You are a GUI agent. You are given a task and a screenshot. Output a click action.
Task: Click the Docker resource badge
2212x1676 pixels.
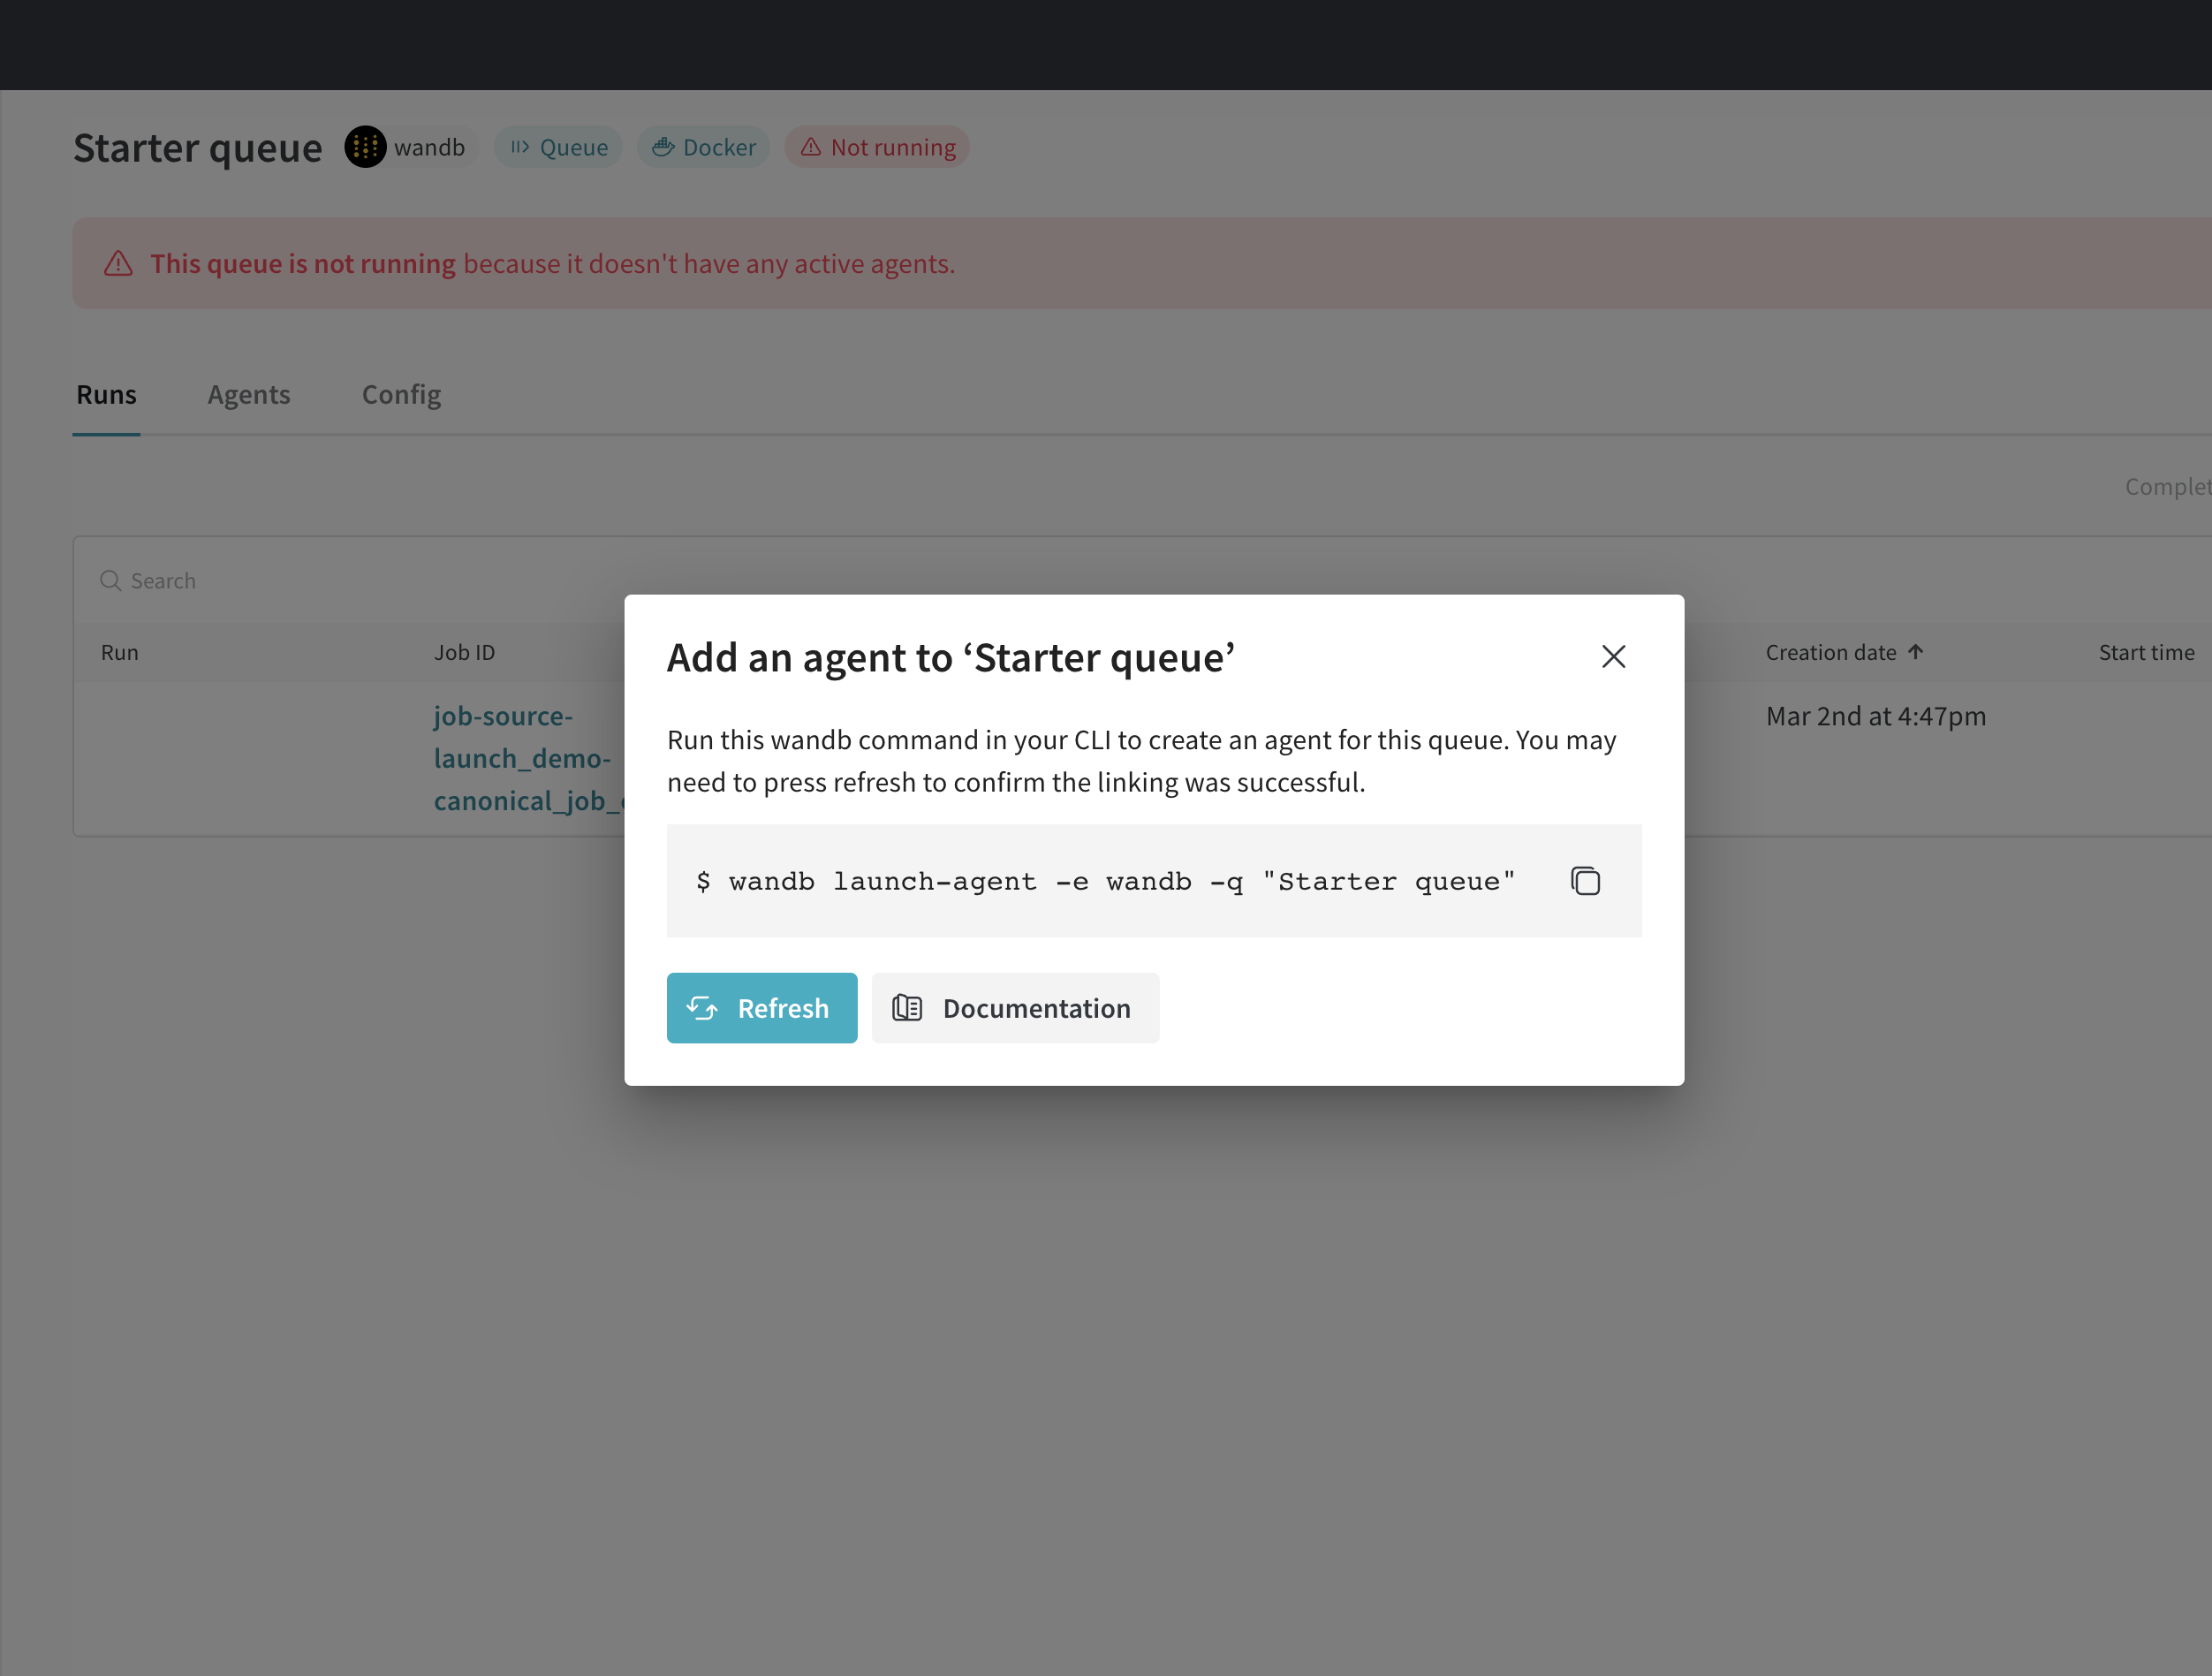703,147
